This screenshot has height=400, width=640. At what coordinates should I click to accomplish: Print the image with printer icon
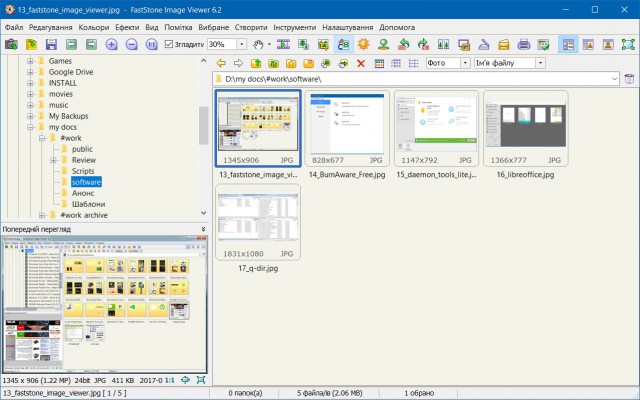coord(523,44)
